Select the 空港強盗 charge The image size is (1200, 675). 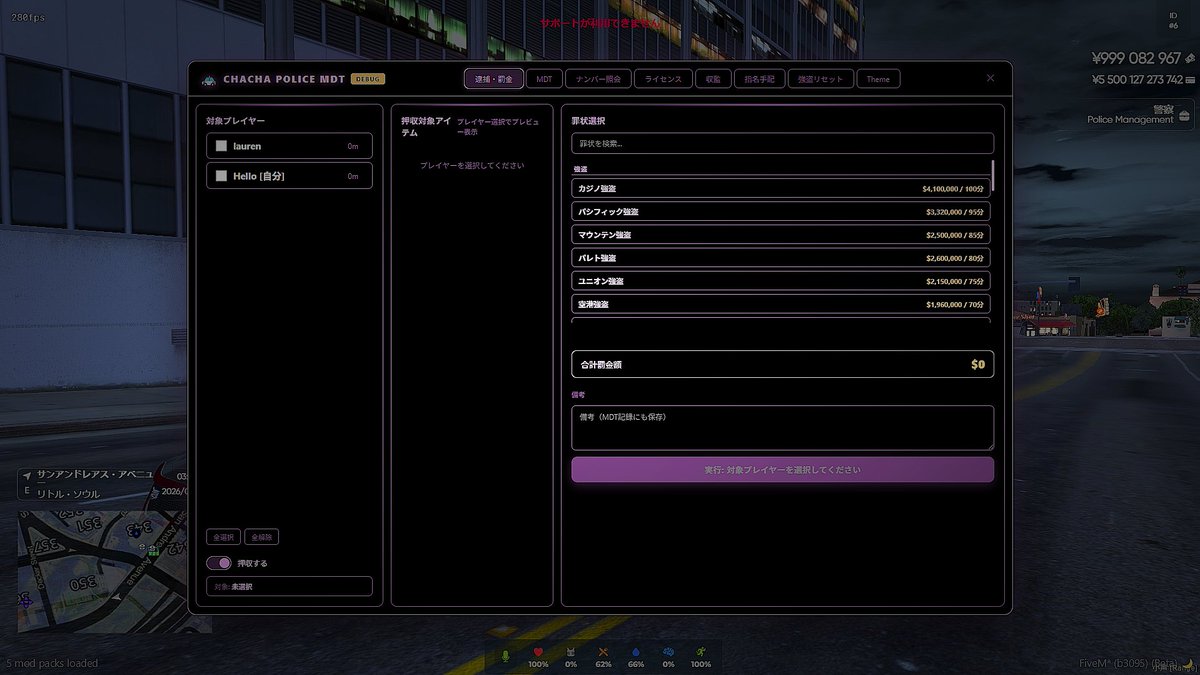(781, 304)
